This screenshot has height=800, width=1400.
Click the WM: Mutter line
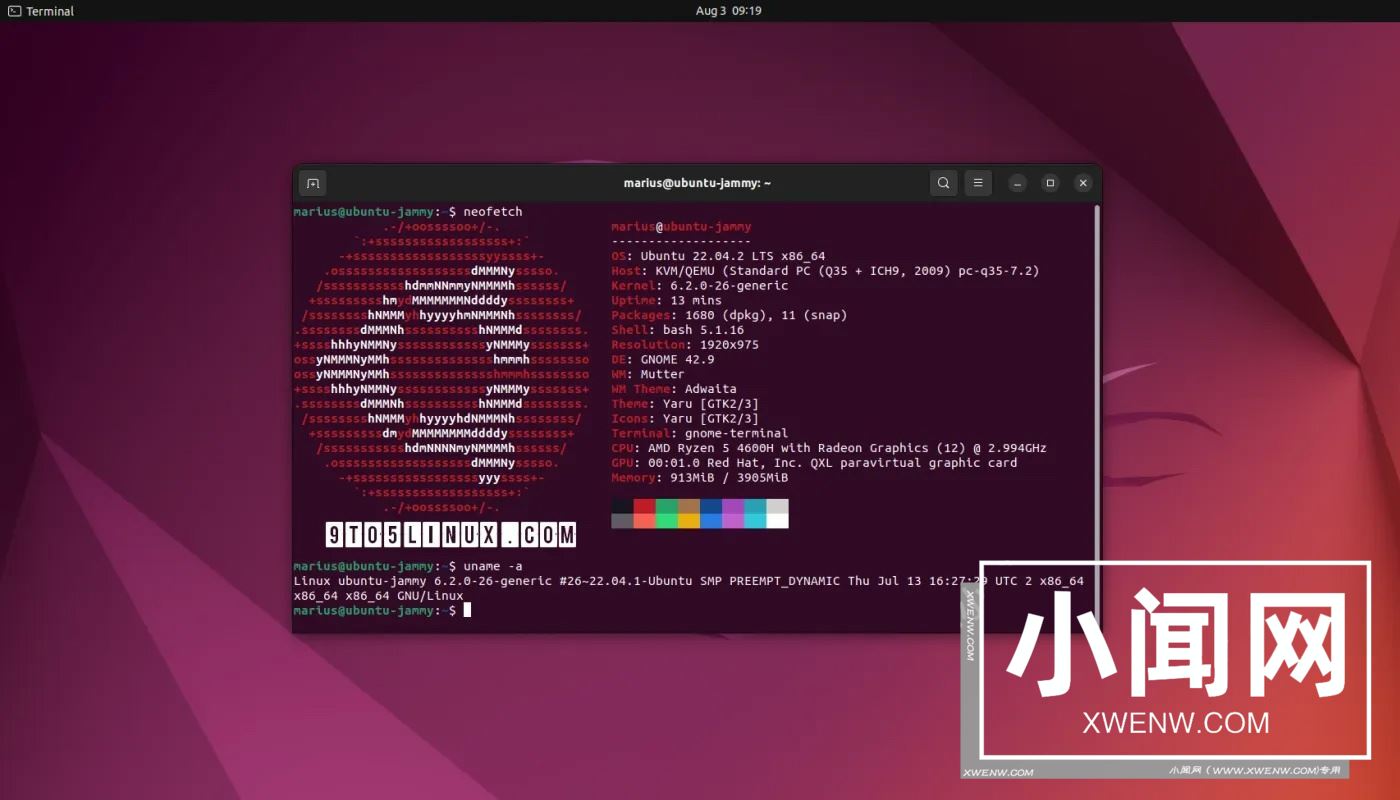(x=648, y=374)
